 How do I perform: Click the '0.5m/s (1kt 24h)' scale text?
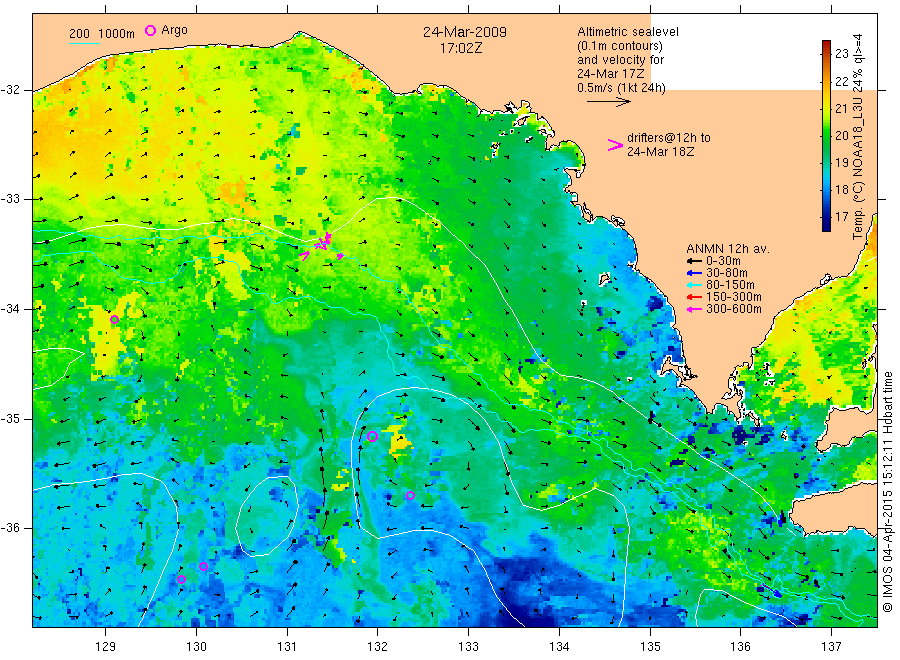point(621,88)
